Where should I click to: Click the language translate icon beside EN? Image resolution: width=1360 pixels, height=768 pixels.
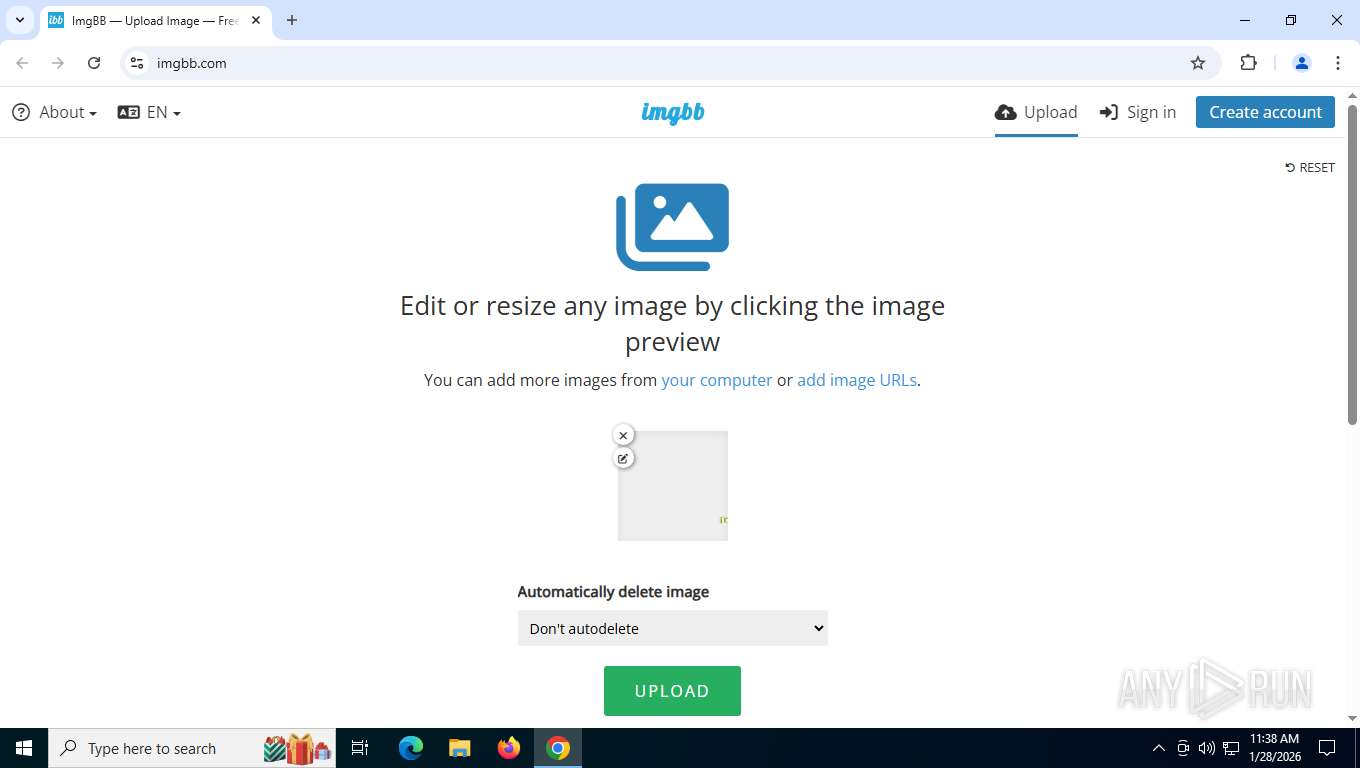click(128, 112)
